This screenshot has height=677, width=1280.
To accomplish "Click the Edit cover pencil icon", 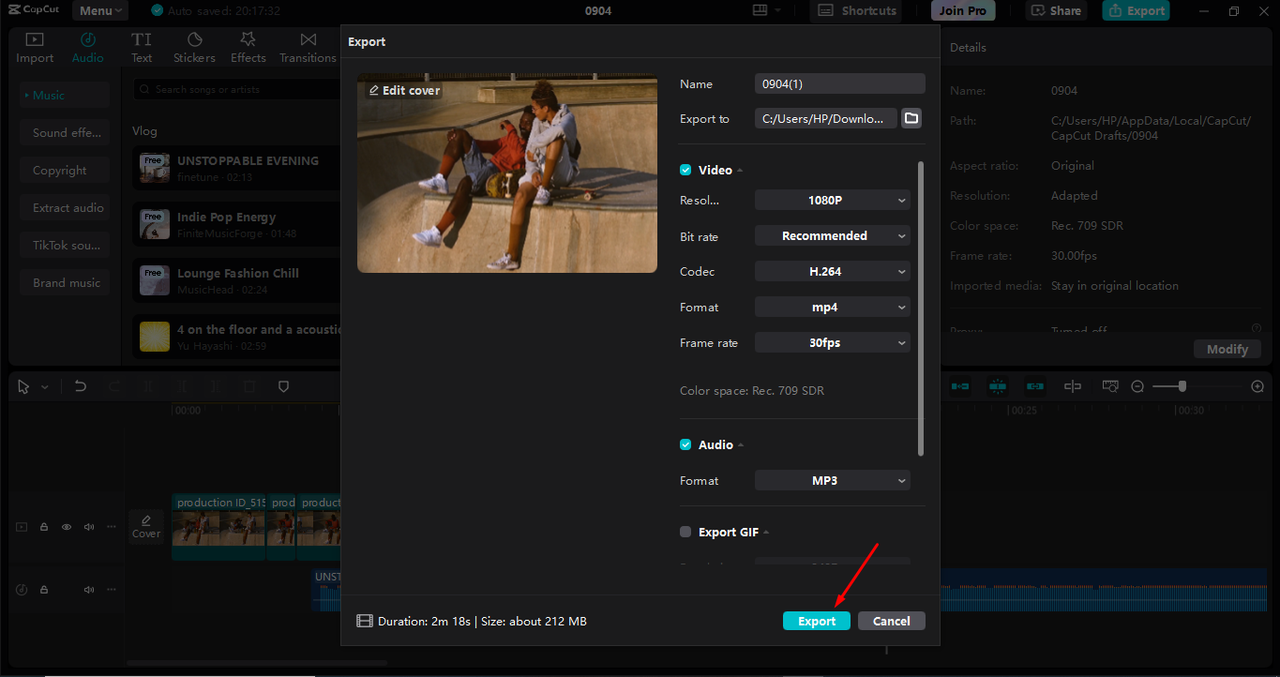I will pyautogui.click(x=374, y=90).
